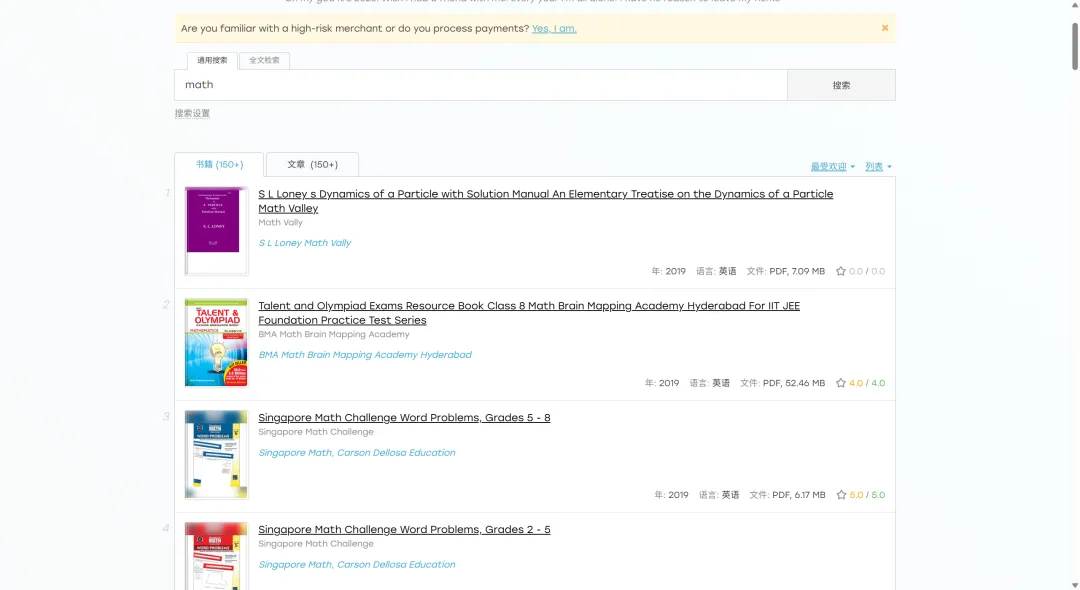Image resolution: width=1080 pixels, height=590 pixels.
Task: Click the page vertical scrollbar thumb
Action: click(x=1074, y=46)
